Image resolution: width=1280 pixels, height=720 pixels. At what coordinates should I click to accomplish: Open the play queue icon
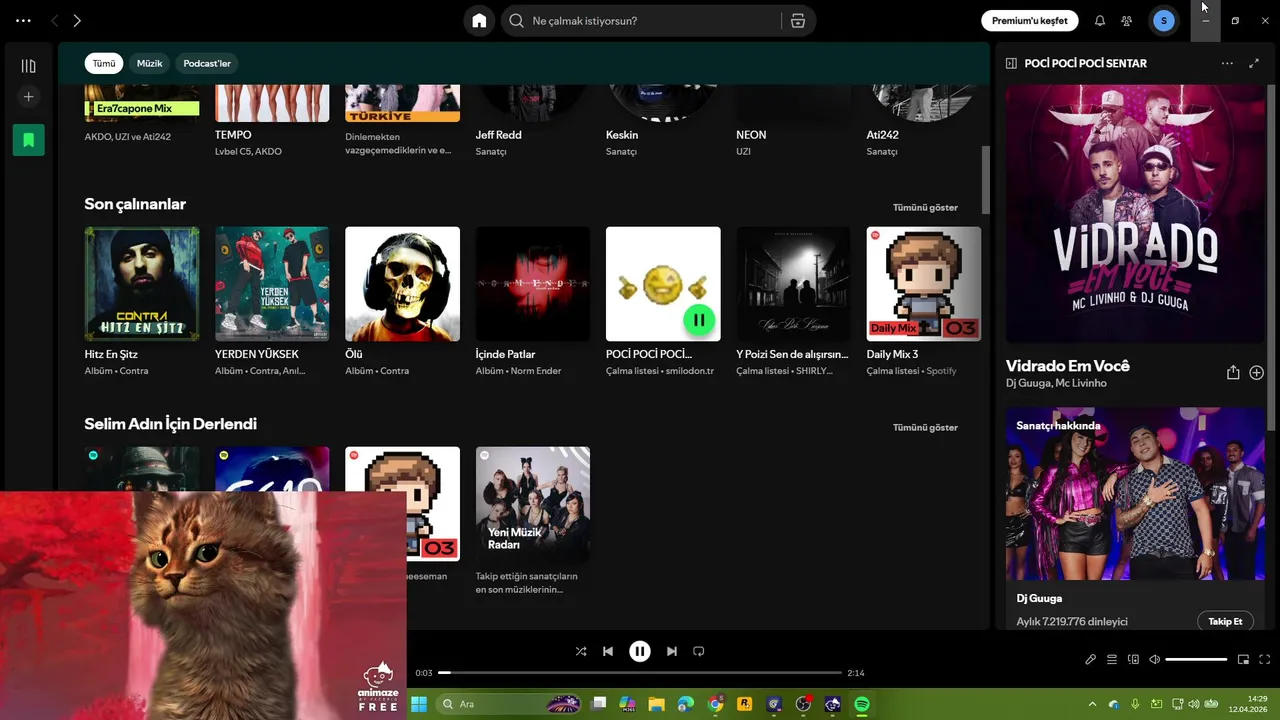pos(1112,659)
